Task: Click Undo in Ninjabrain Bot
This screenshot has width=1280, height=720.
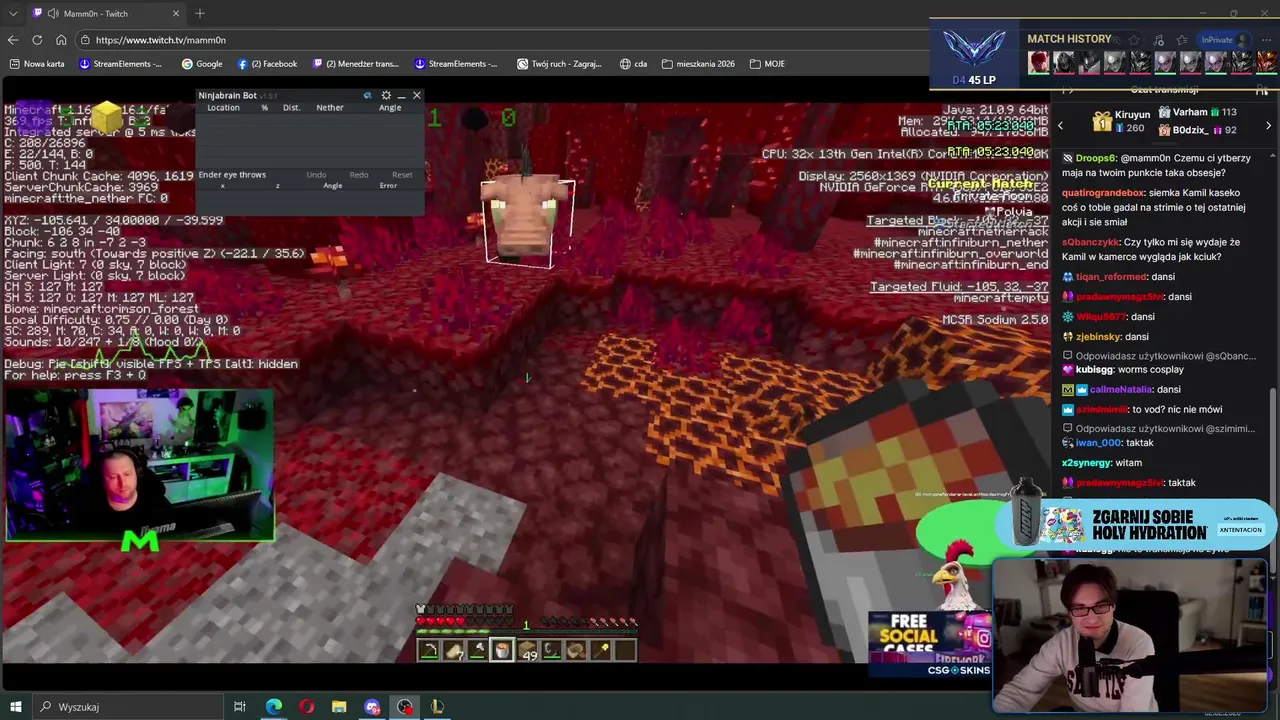Action: (x=316, y=175)
